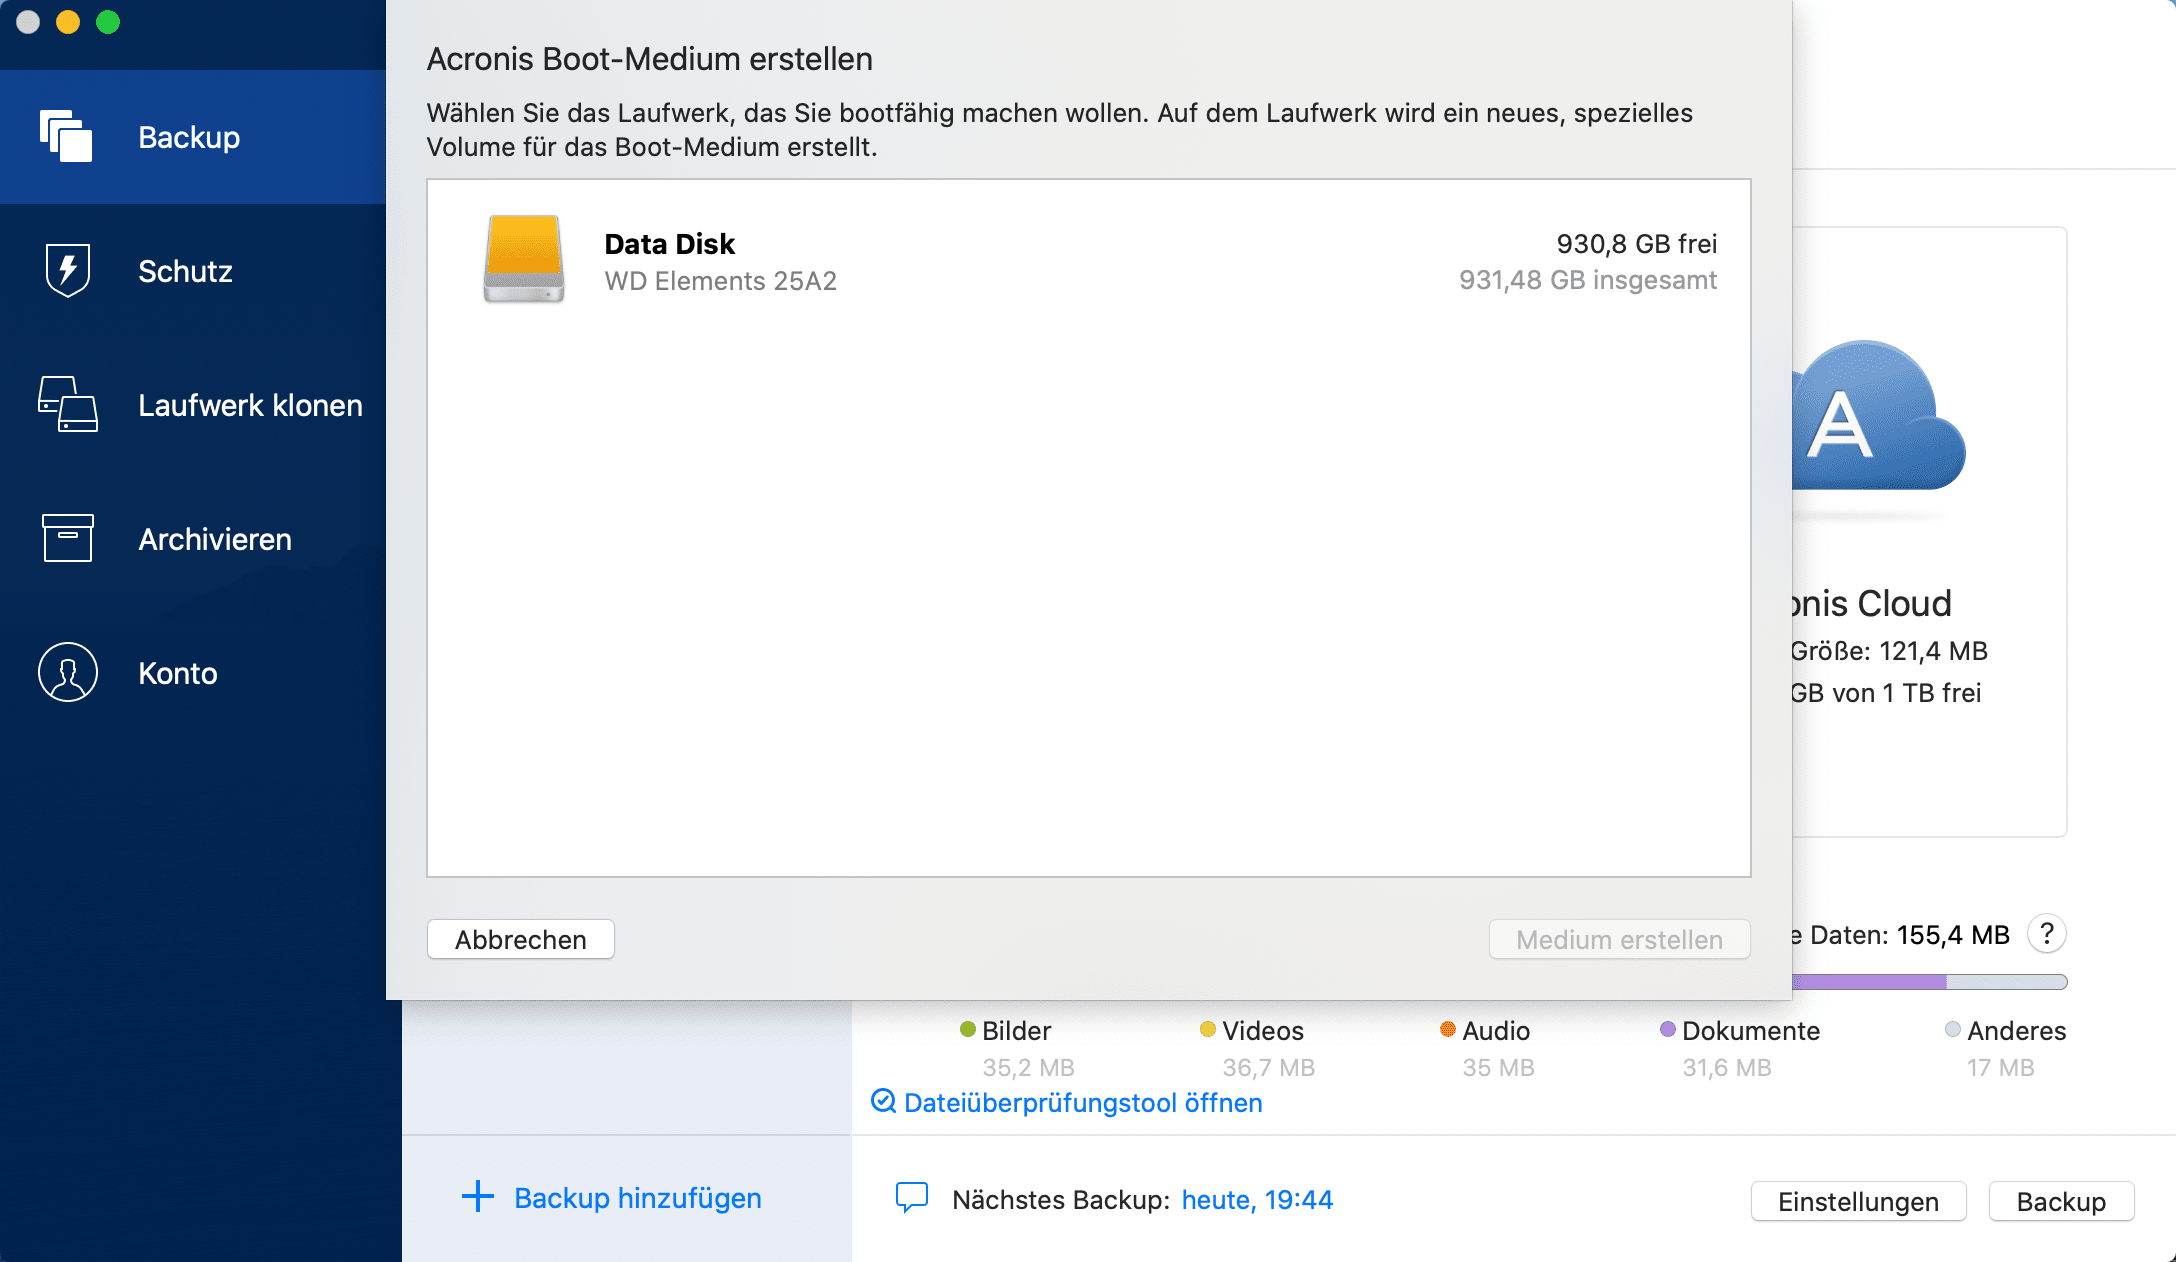Open the Schutz section
The height and width of the screenshot is (1262, 2176).
coord(185,271)
